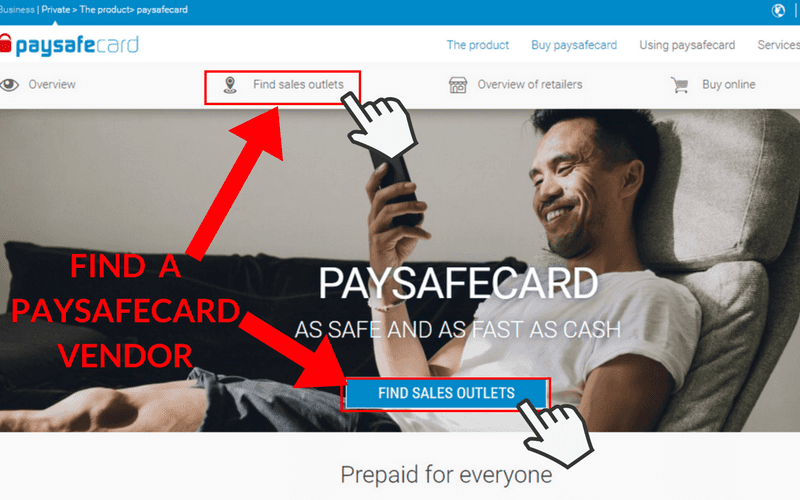
Task: Click the shopping cart icon
Action: click(680, 85)
